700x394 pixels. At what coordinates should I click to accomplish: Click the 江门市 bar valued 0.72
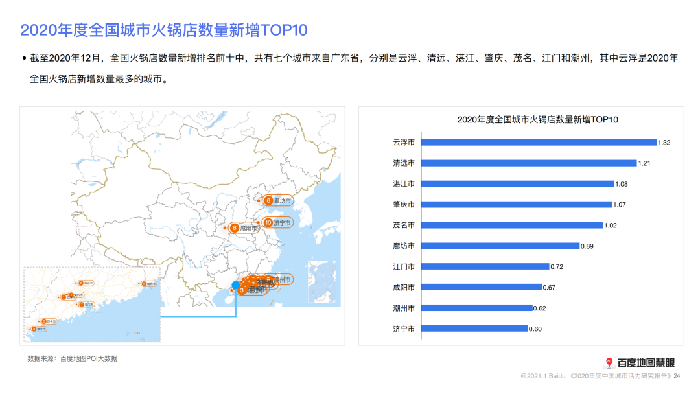coord(485,266)
